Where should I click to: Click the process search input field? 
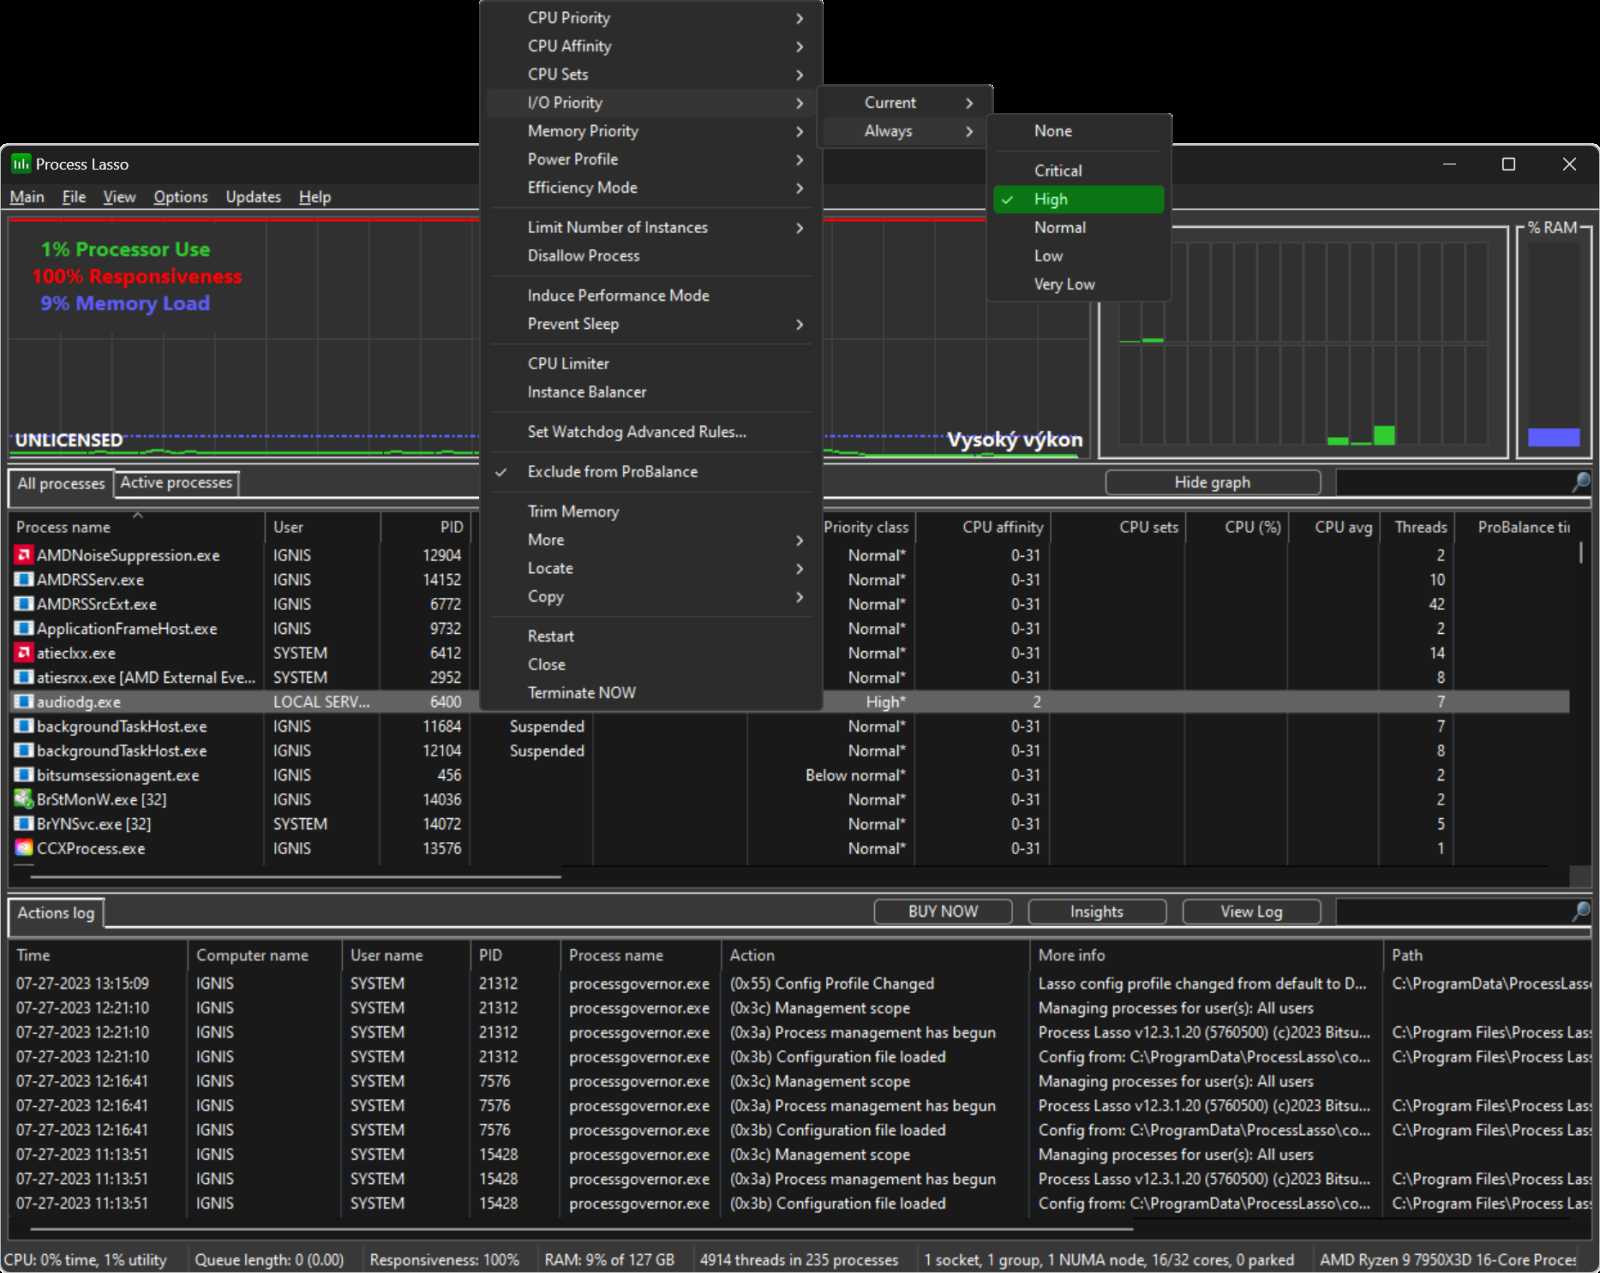(1453, 482)
